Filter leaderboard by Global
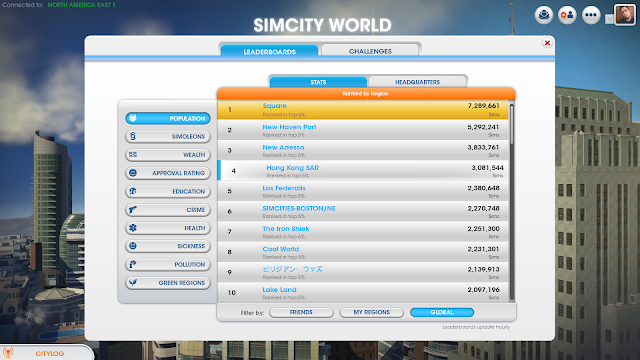 coord(442,312)
